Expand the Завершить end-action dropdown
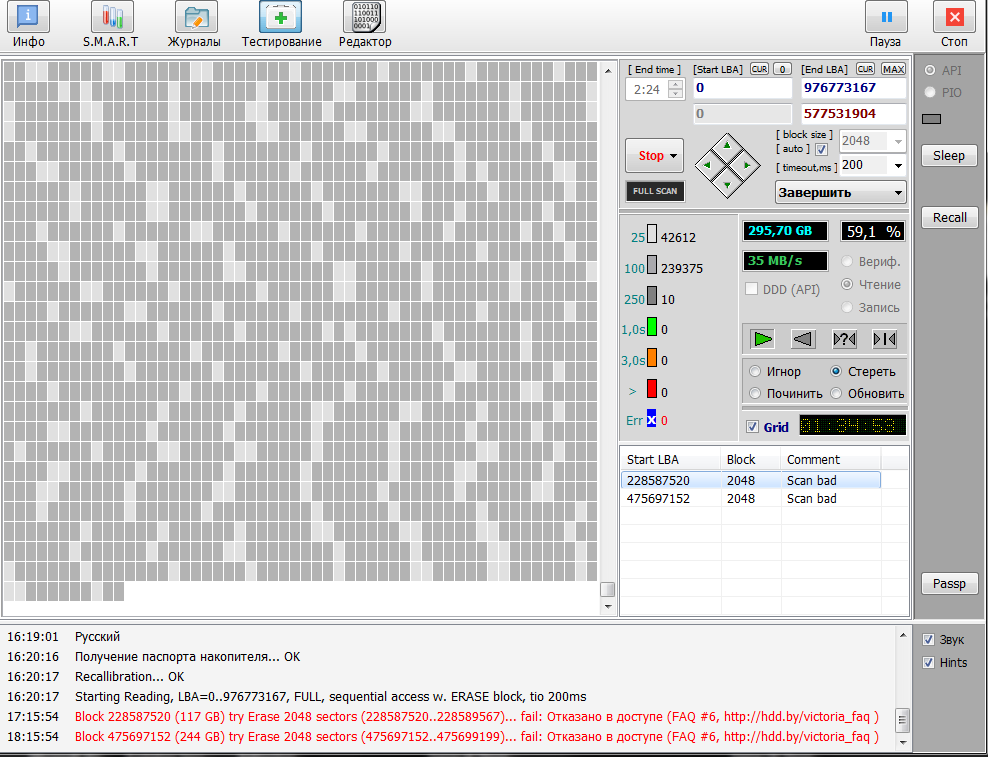 [840, 192]
